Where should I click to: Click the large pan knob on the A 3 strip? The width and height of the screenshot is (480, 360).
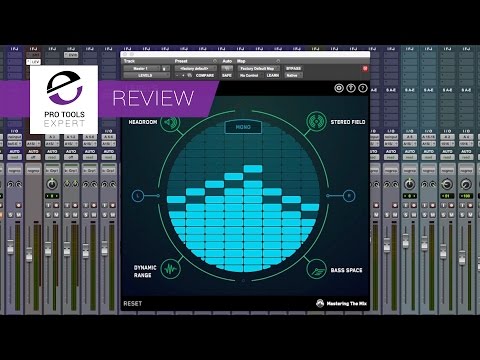(52, 184)
